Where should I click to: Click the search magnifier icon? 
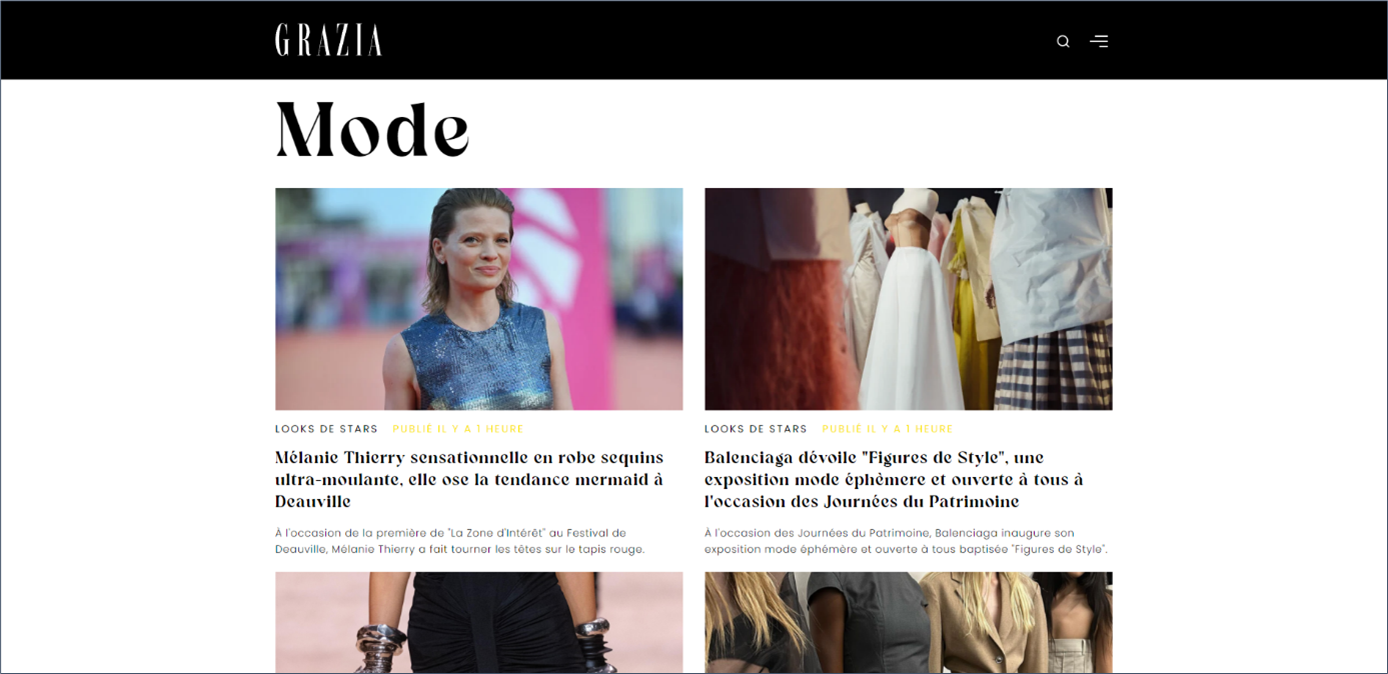click(1063, 41)
